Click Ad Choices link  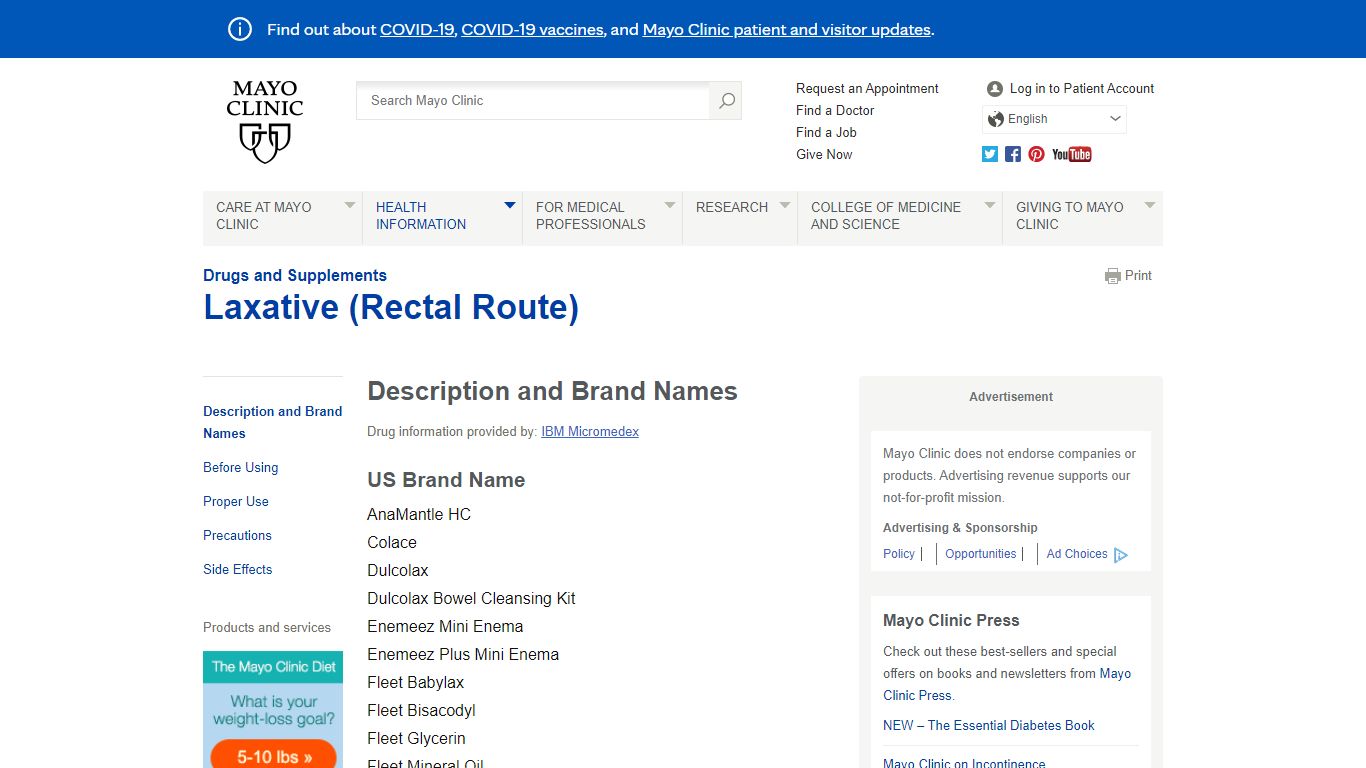(x=1077, y=554)
